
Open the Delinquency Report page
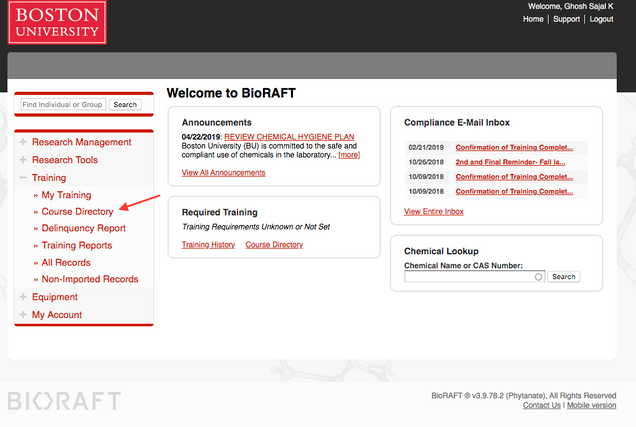(x=84, y=228)
